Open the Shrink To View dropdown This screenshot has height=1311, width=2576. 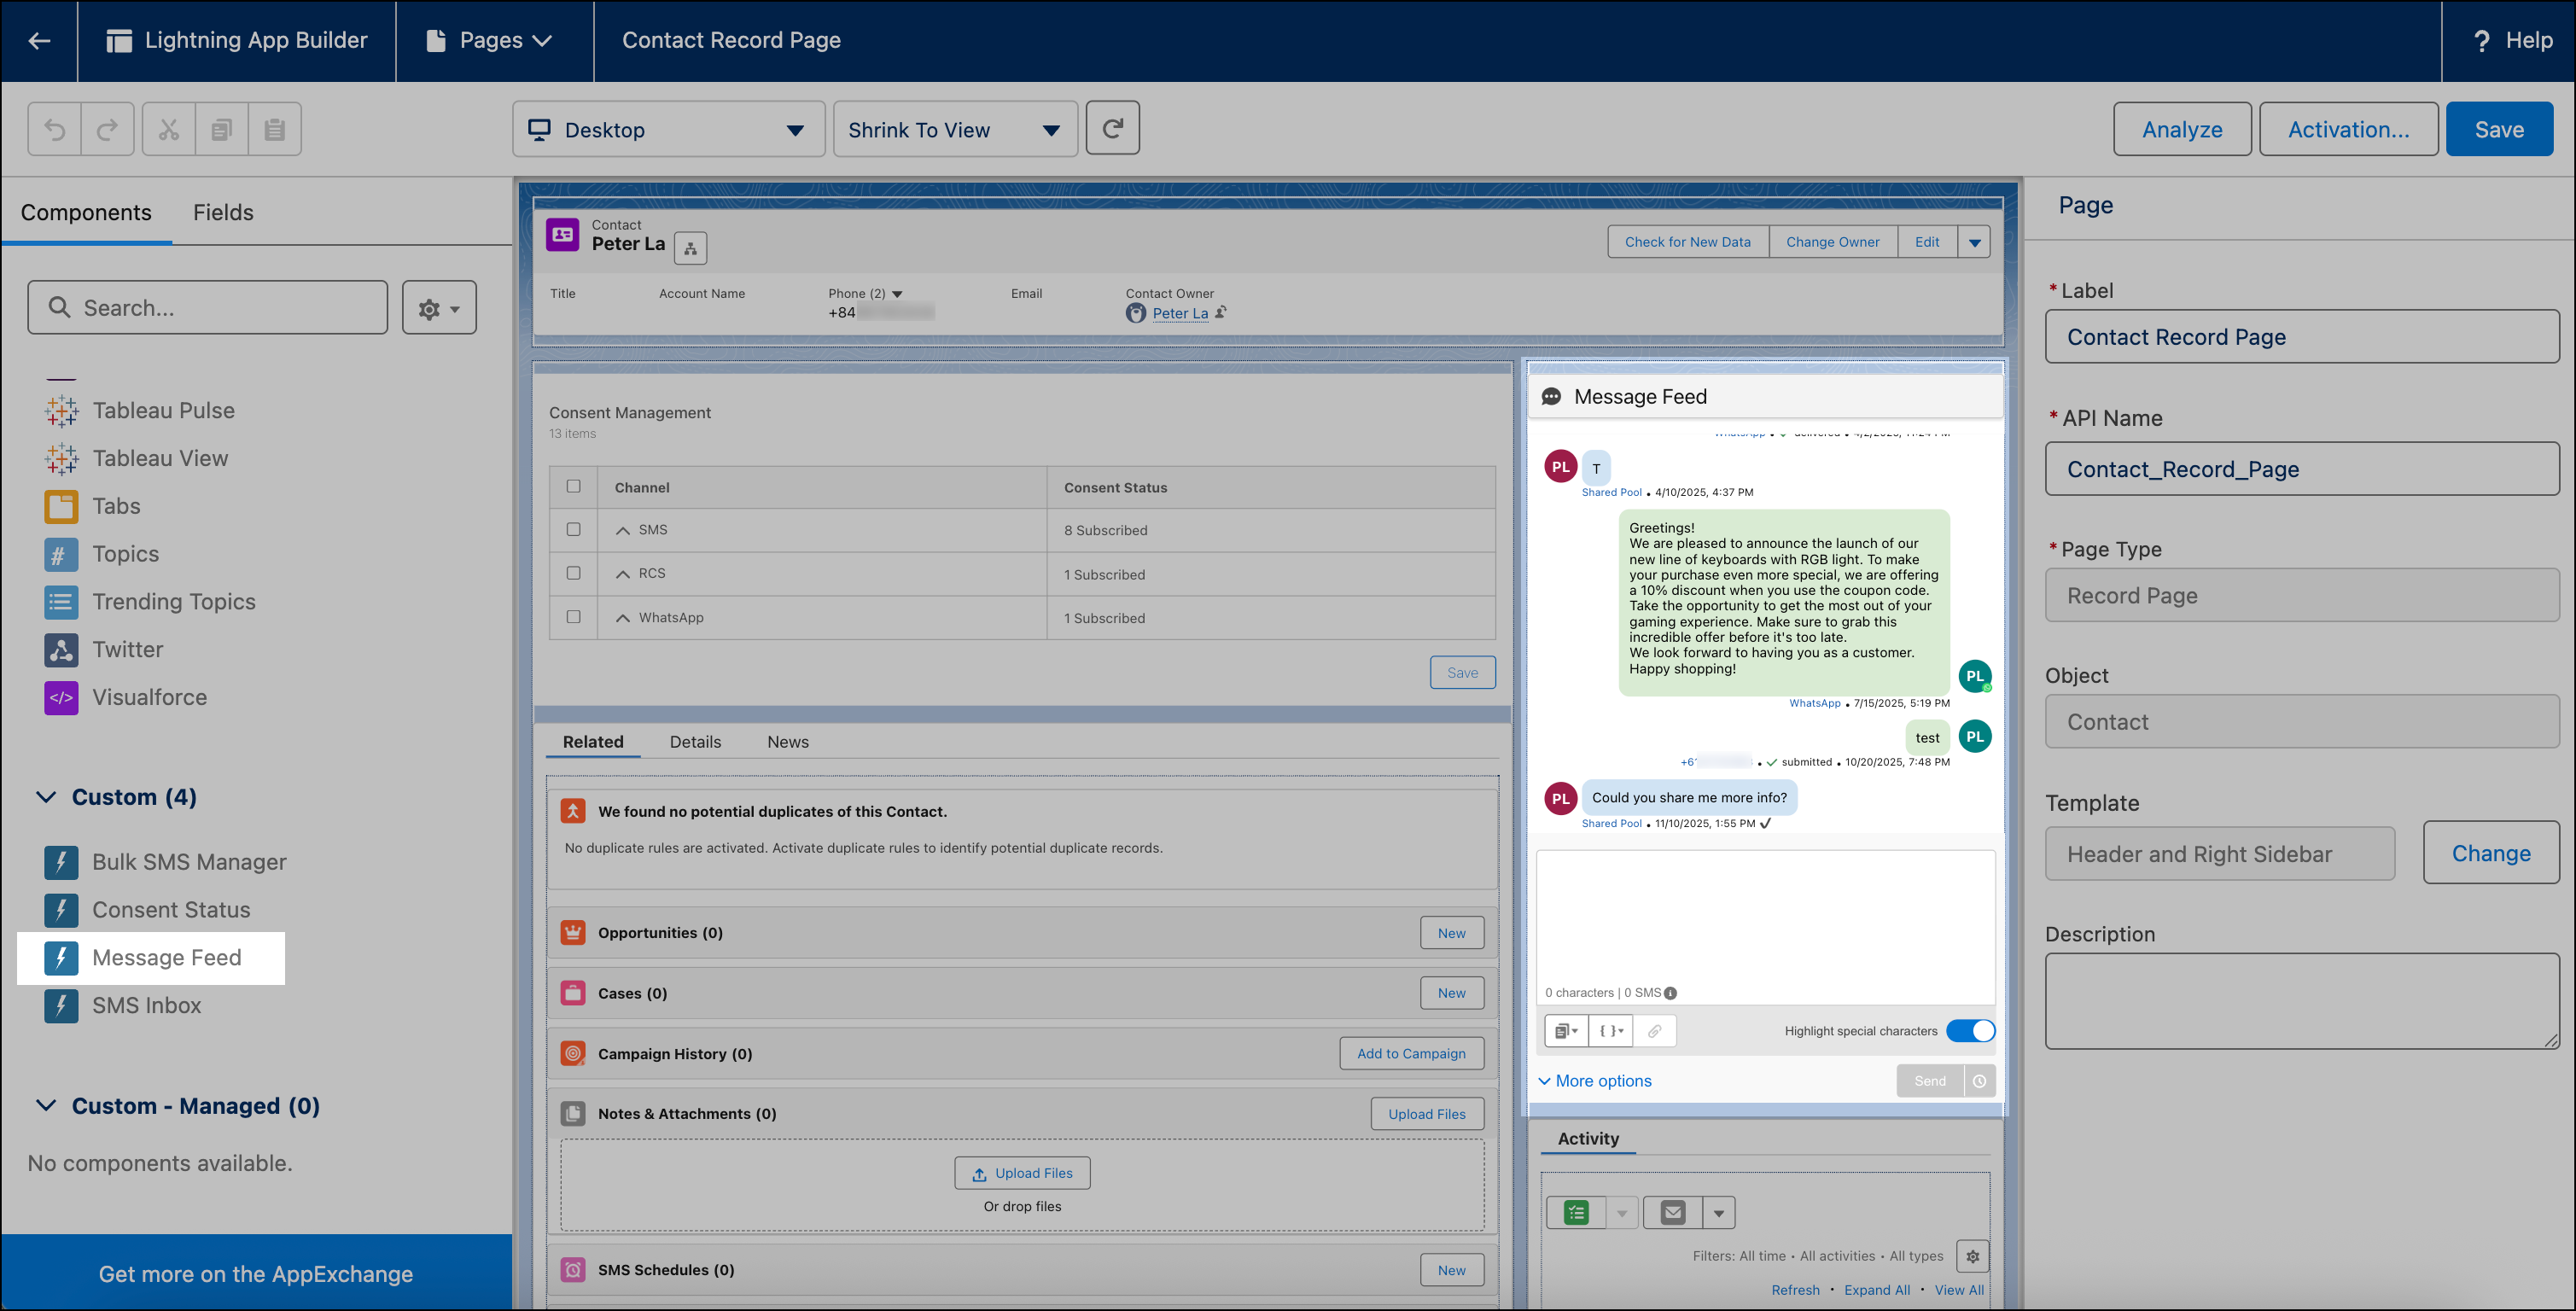click(955, 129)
